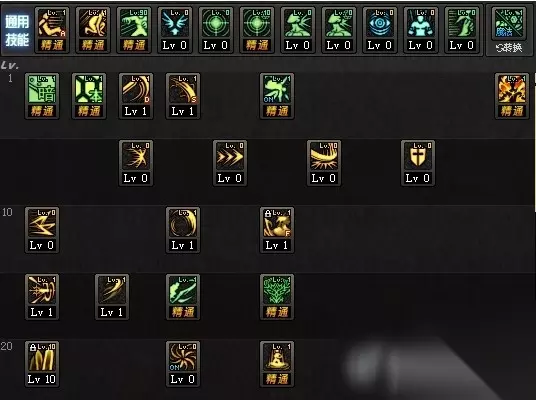The width and height of the screenshot is (536, 400).
Task: Select the green dragon face skill icon
Action: tap(277, 297)
